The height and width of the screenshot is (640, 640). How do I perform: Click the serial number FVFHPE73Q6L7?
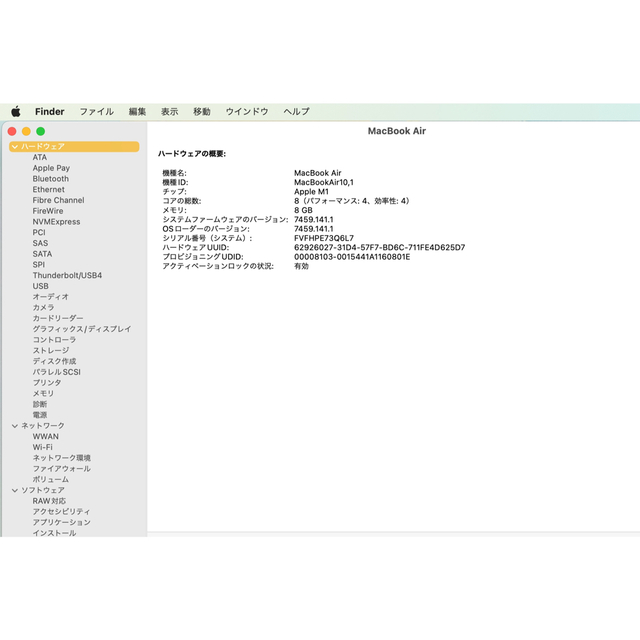coord(324,238)
